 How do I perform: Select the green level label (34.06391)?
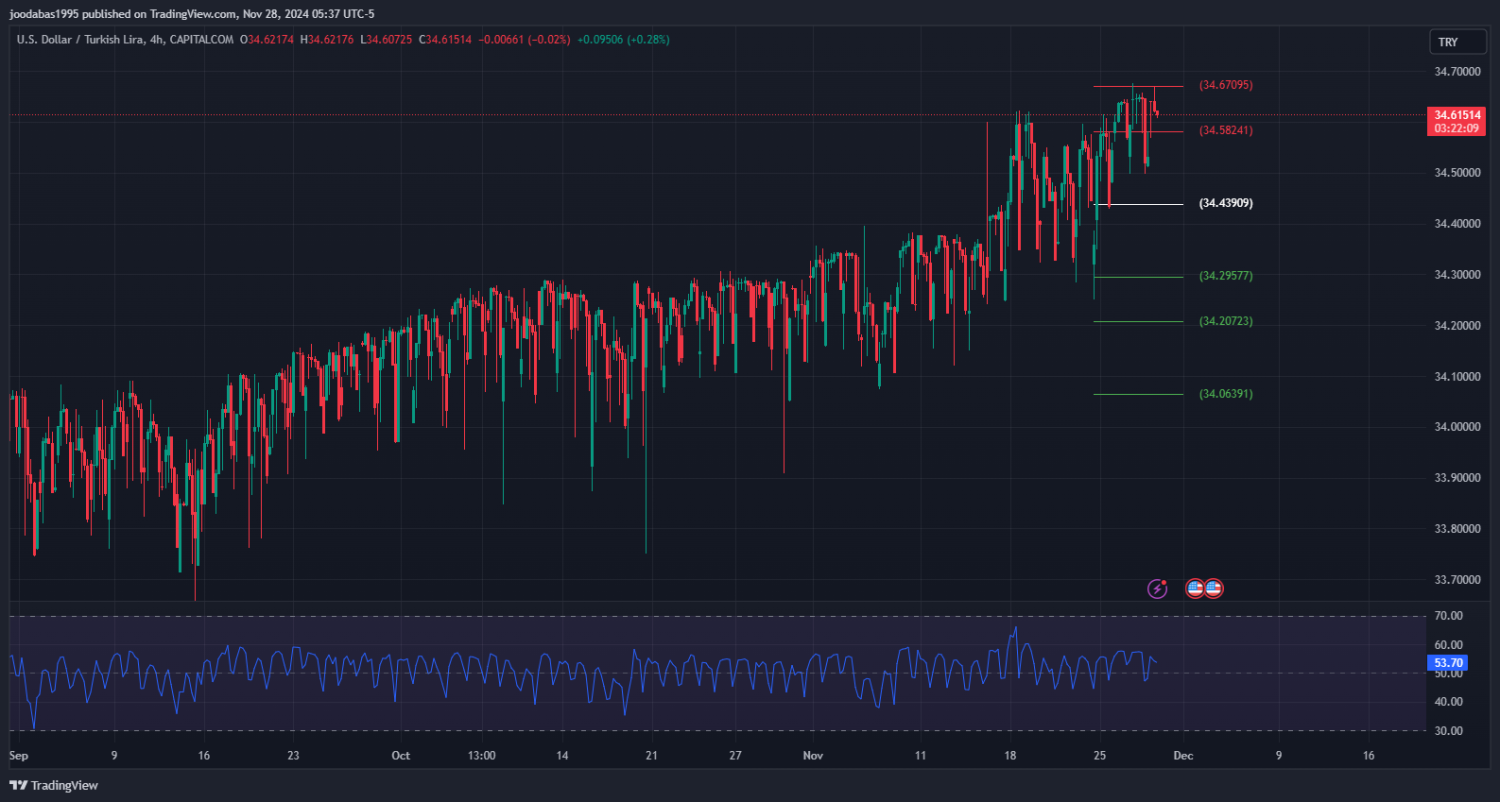click(x=1225, y=394)
